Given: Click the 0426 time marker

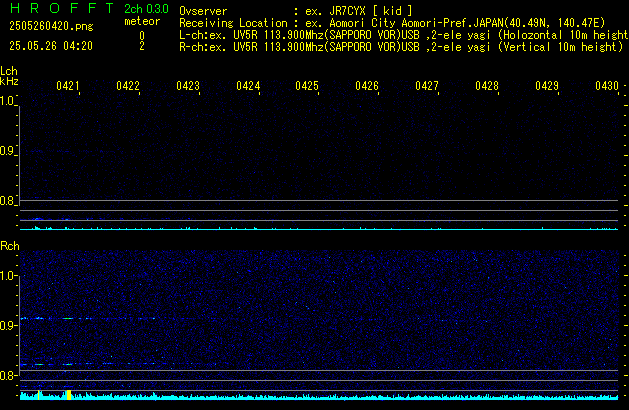Looking at the screenshot, I should [x=367, y=86].
